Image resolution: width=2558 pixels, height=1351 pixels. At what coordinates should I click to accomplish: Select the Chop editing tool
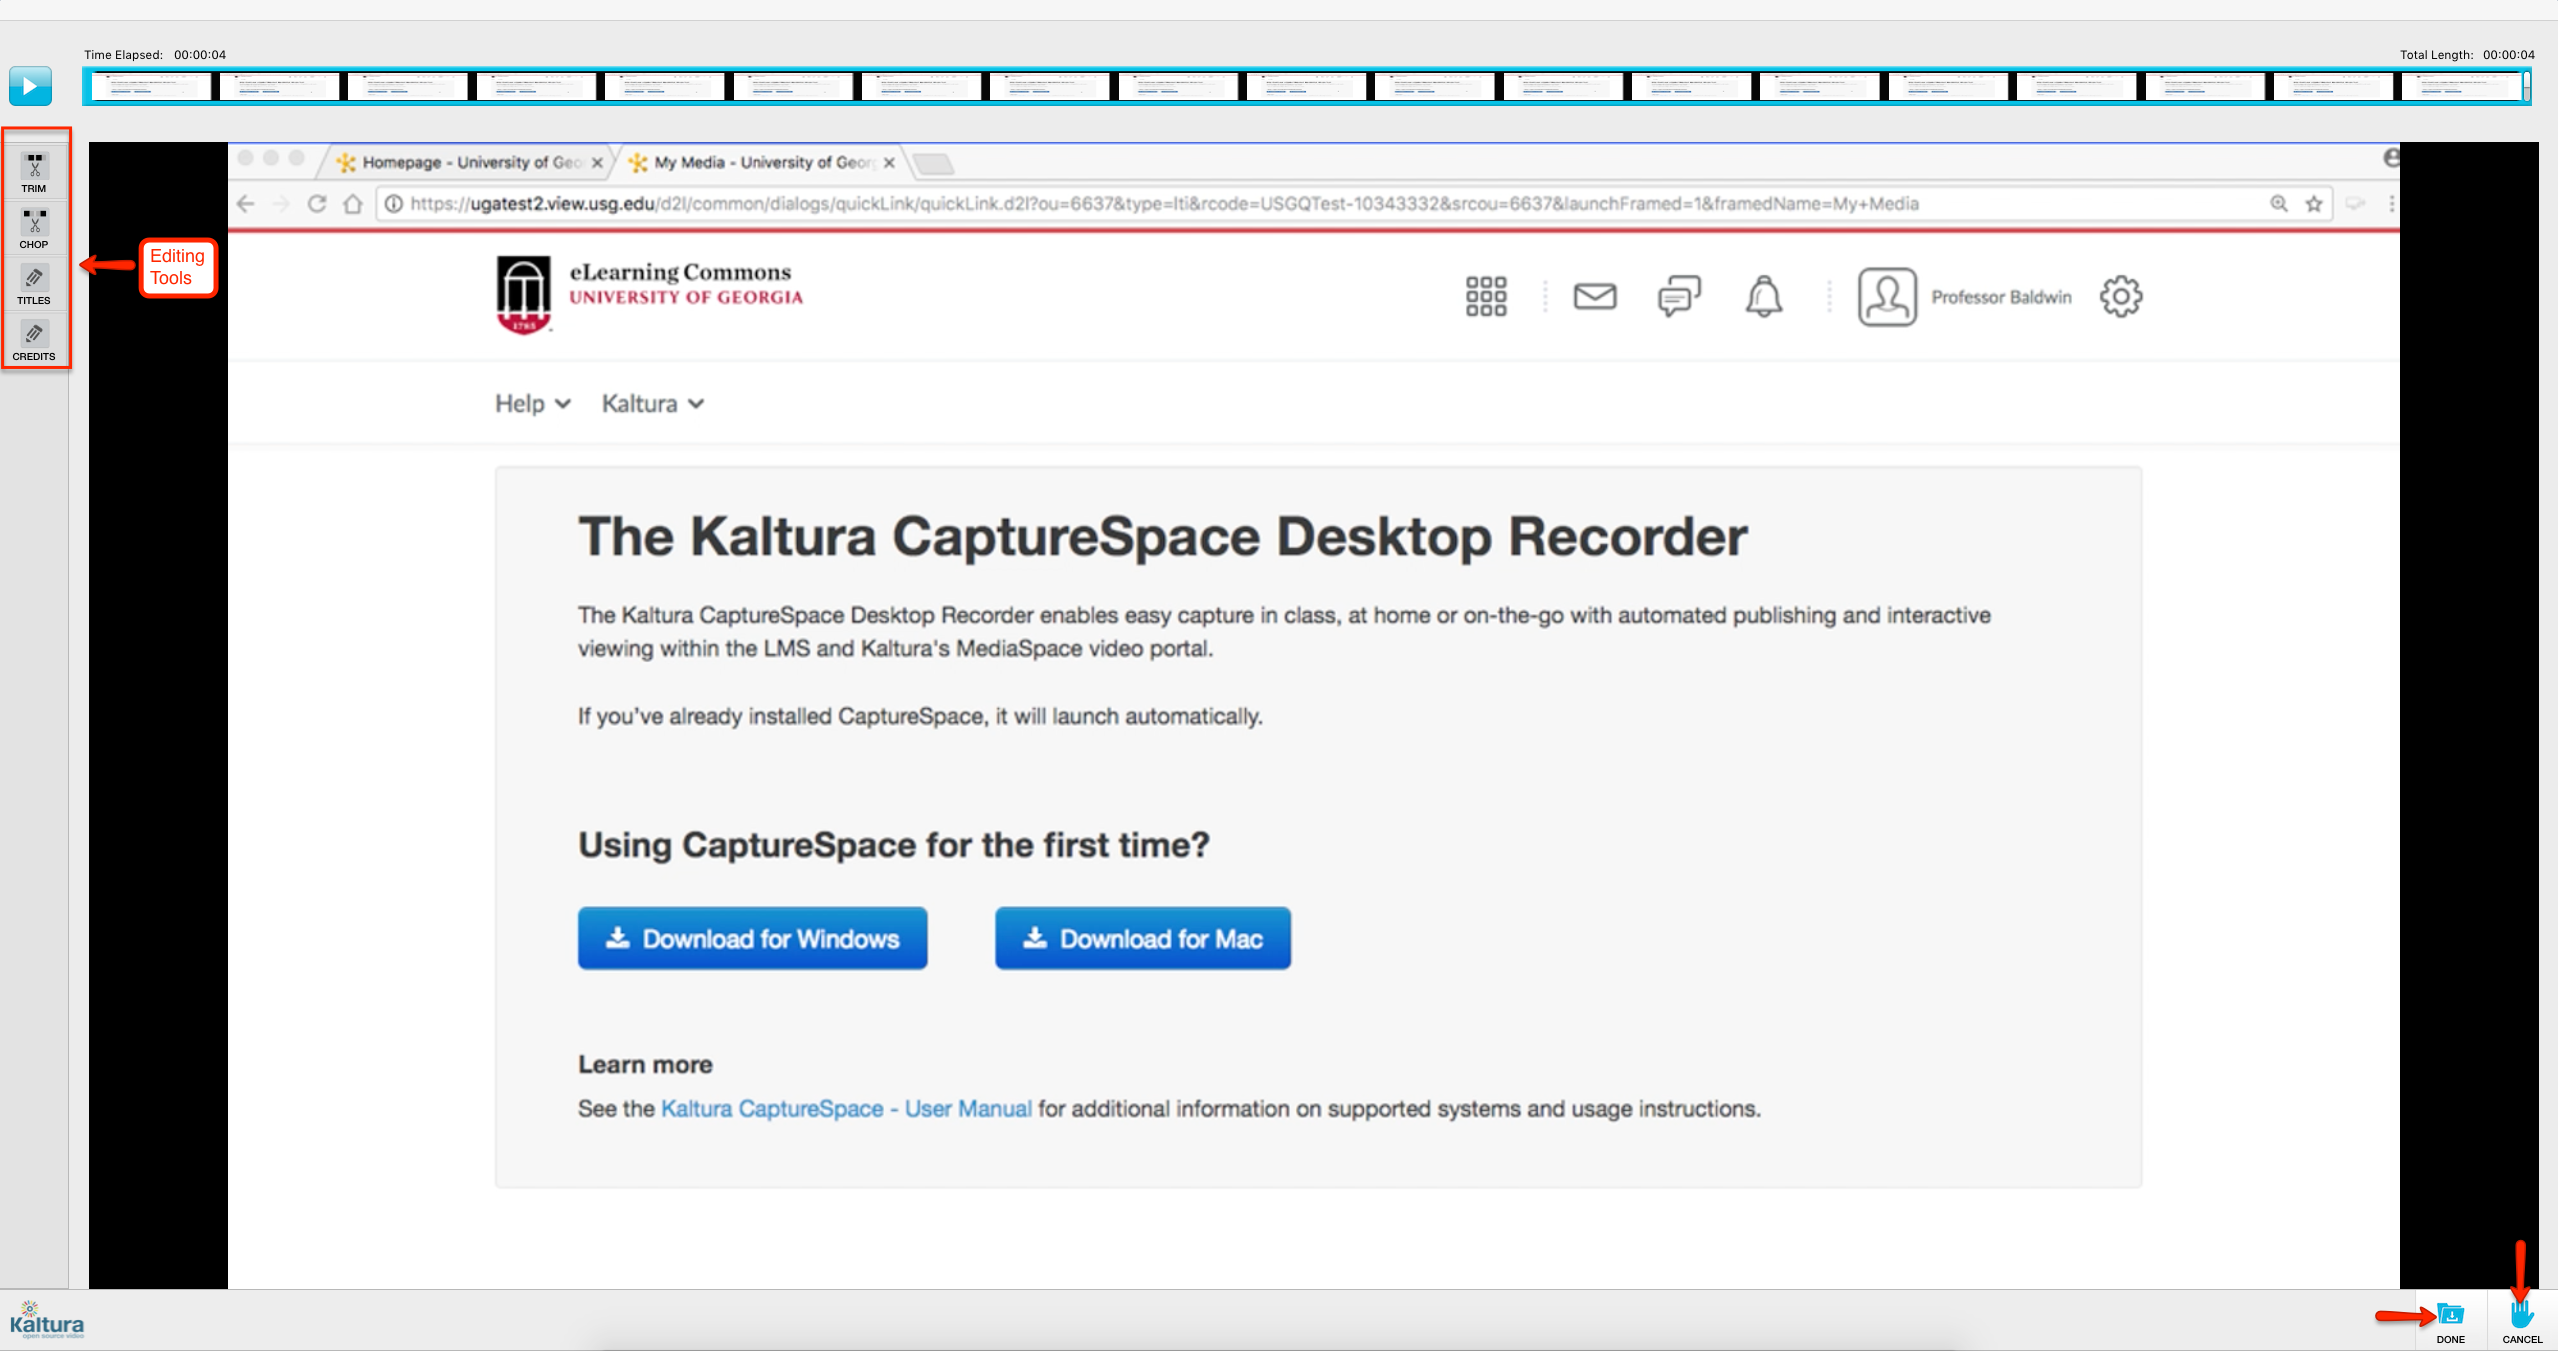[x=34, y=228]
